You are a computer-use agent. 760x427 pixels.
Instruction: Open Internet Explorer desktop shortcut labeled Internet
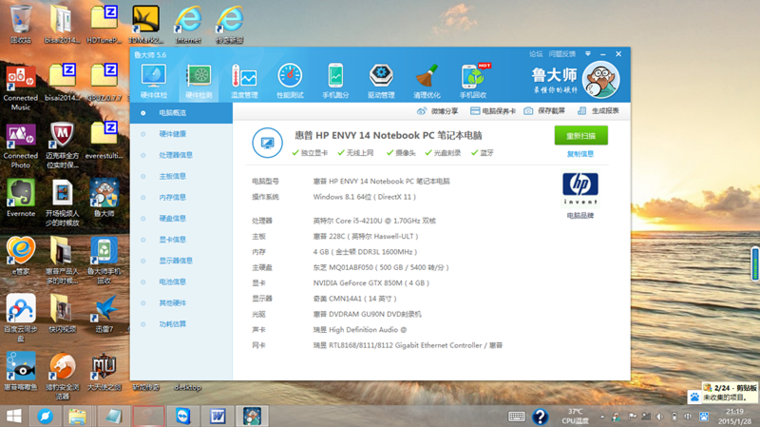click(x=188, y=24)
